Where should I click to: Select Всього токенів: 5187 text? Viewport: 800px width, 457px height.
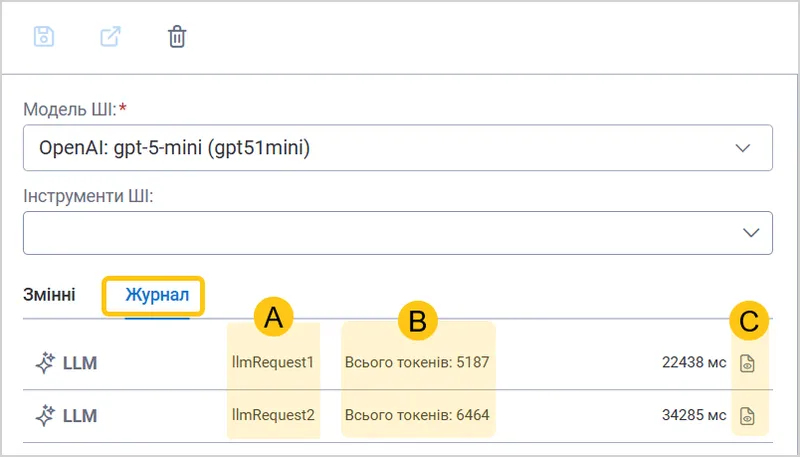[x=417, y=363]
